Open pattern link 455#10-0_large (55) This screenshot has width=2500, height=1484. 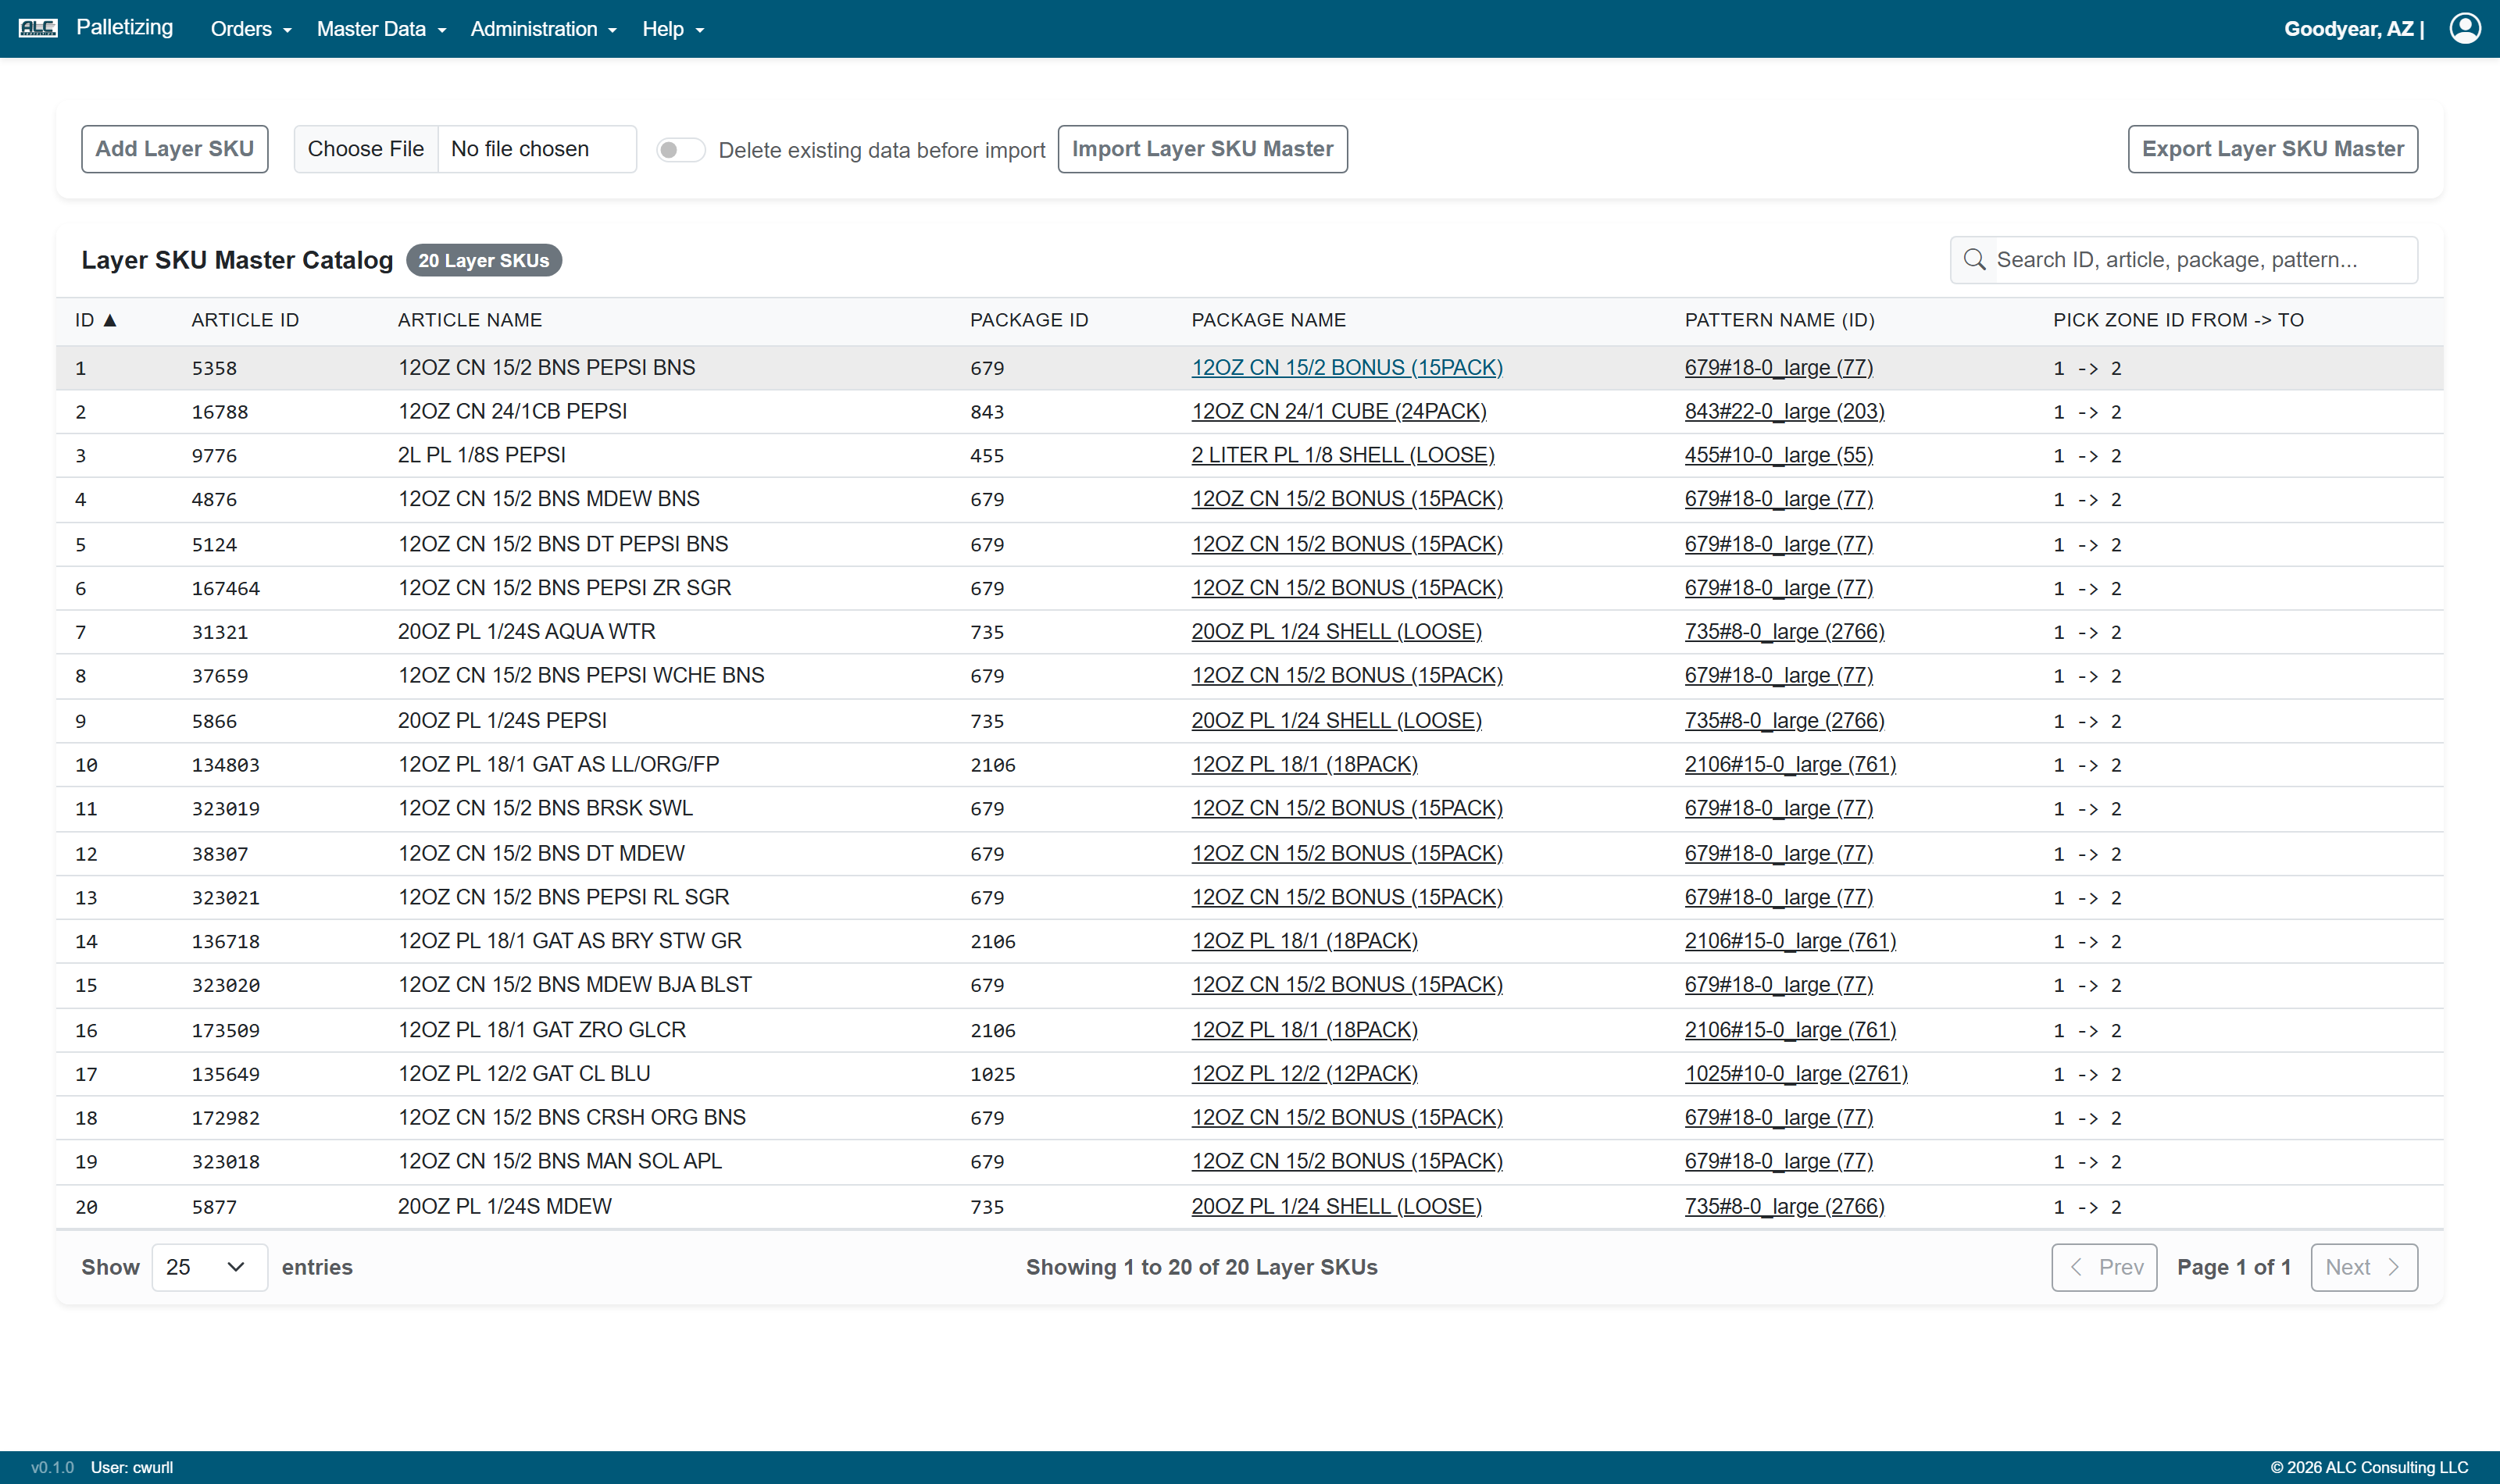pos(1778,455)
